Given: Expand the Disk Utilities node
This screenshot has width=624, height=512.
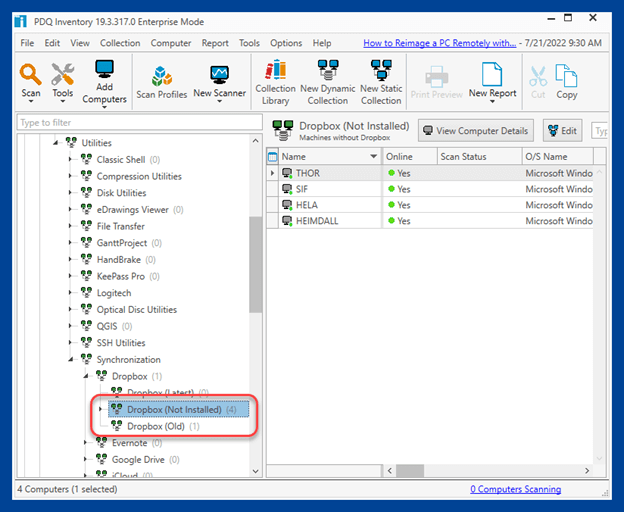Looking at the screenshot, I should pyautogui.click(x=70, y=193).
